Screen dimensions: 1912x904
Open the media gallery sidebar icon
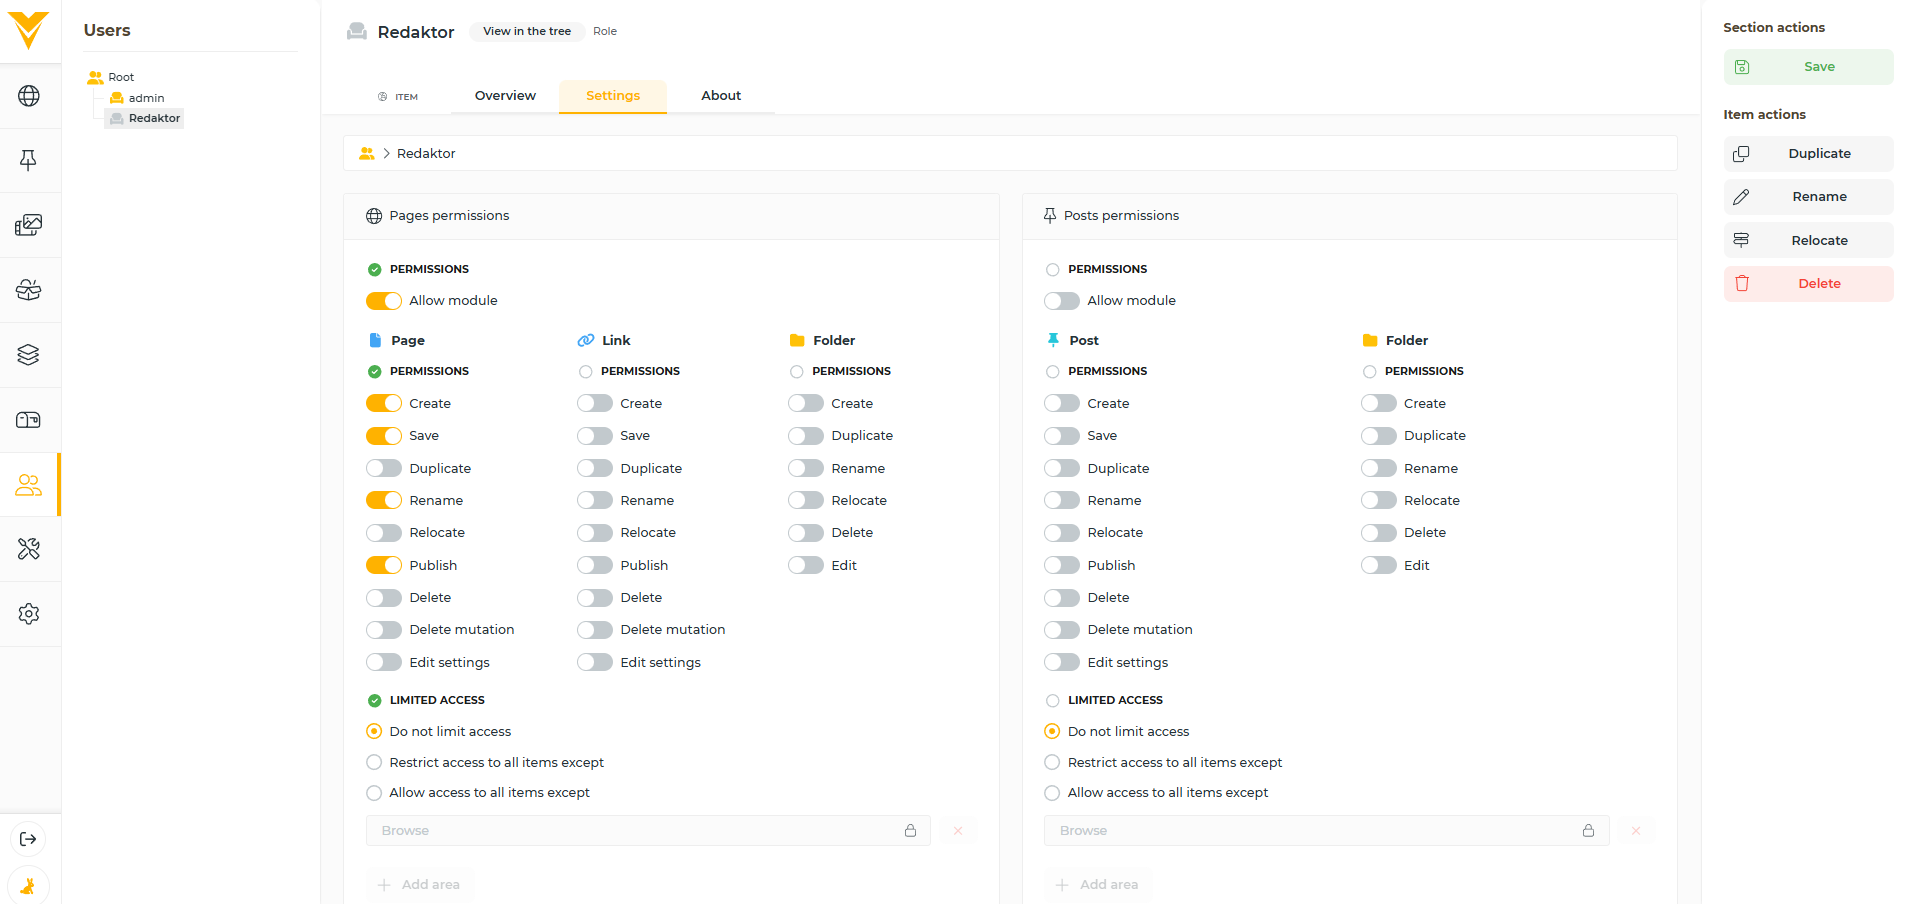29,225
